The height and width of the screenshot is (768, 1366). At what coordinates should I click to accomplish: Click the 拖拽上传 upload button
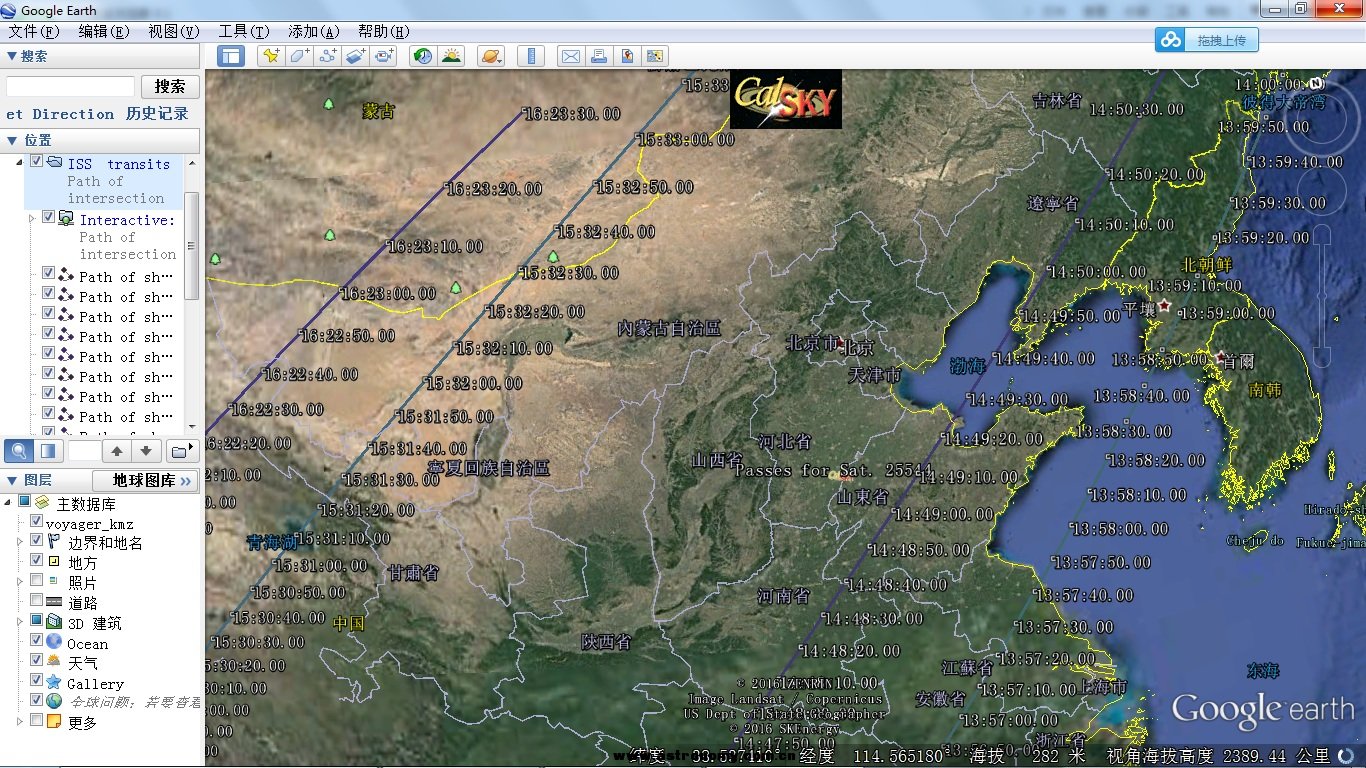pyautogui.click(x=1221, y=41)
